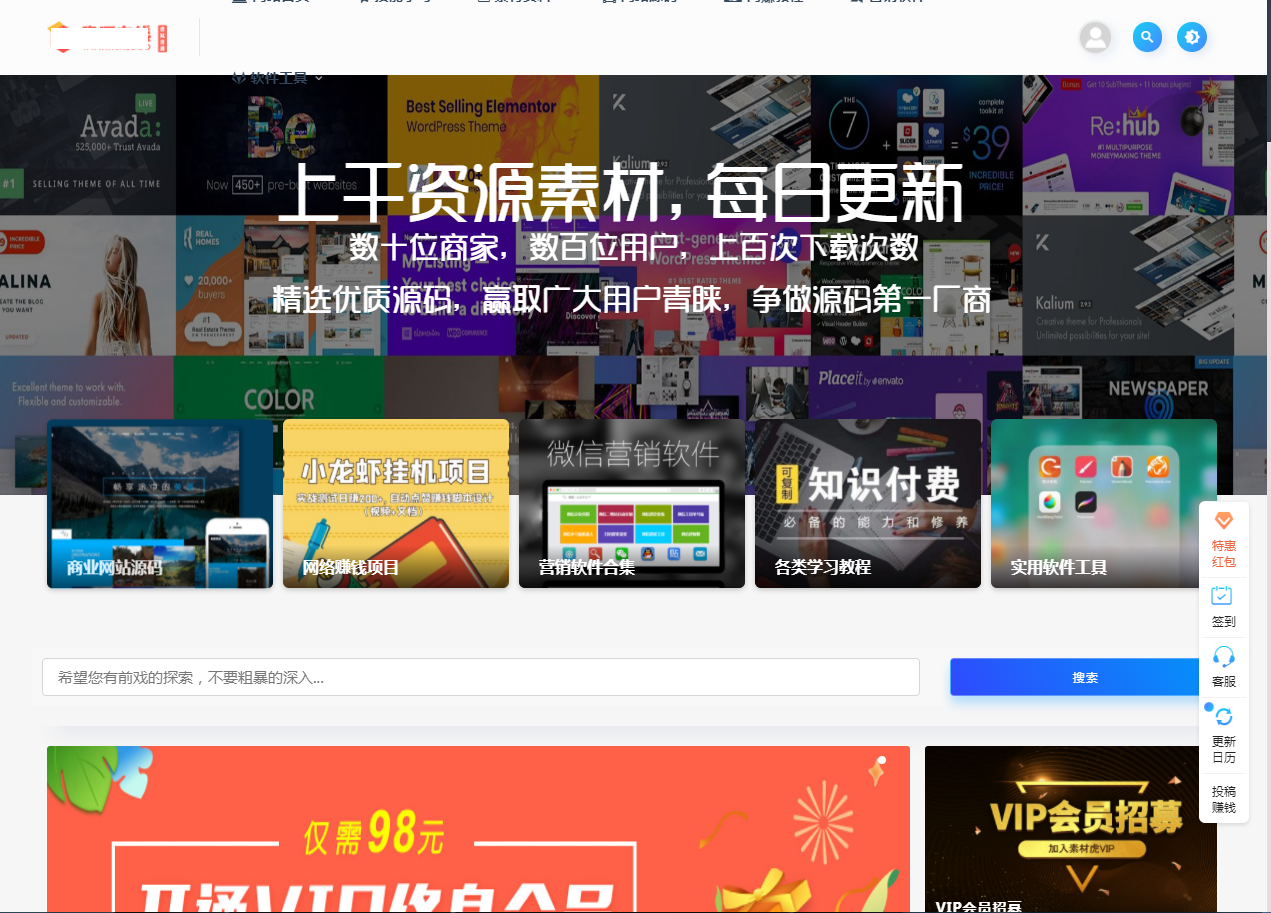Expand the 软件工具 category dropdown

(276, 77)
